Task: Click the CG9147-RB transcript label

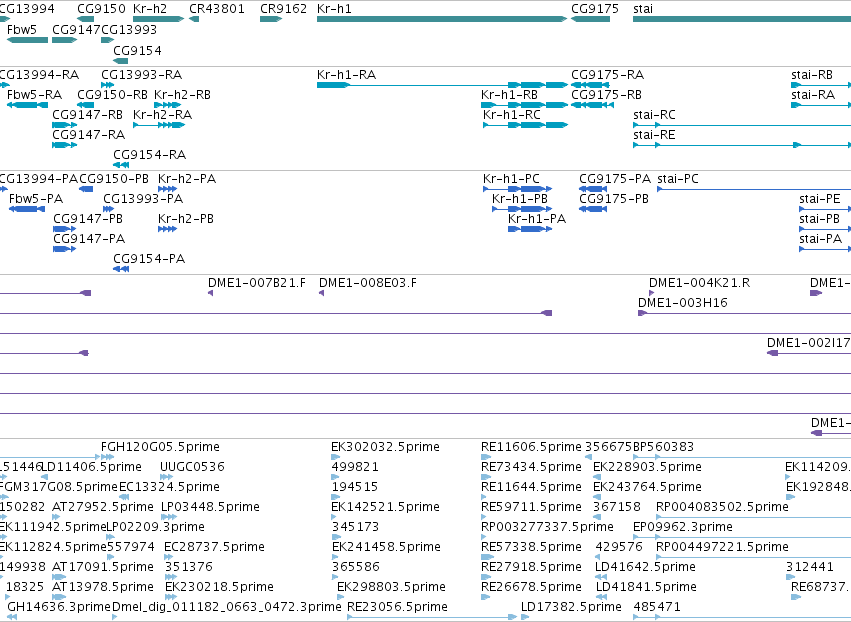Action: tap(87, 115)
